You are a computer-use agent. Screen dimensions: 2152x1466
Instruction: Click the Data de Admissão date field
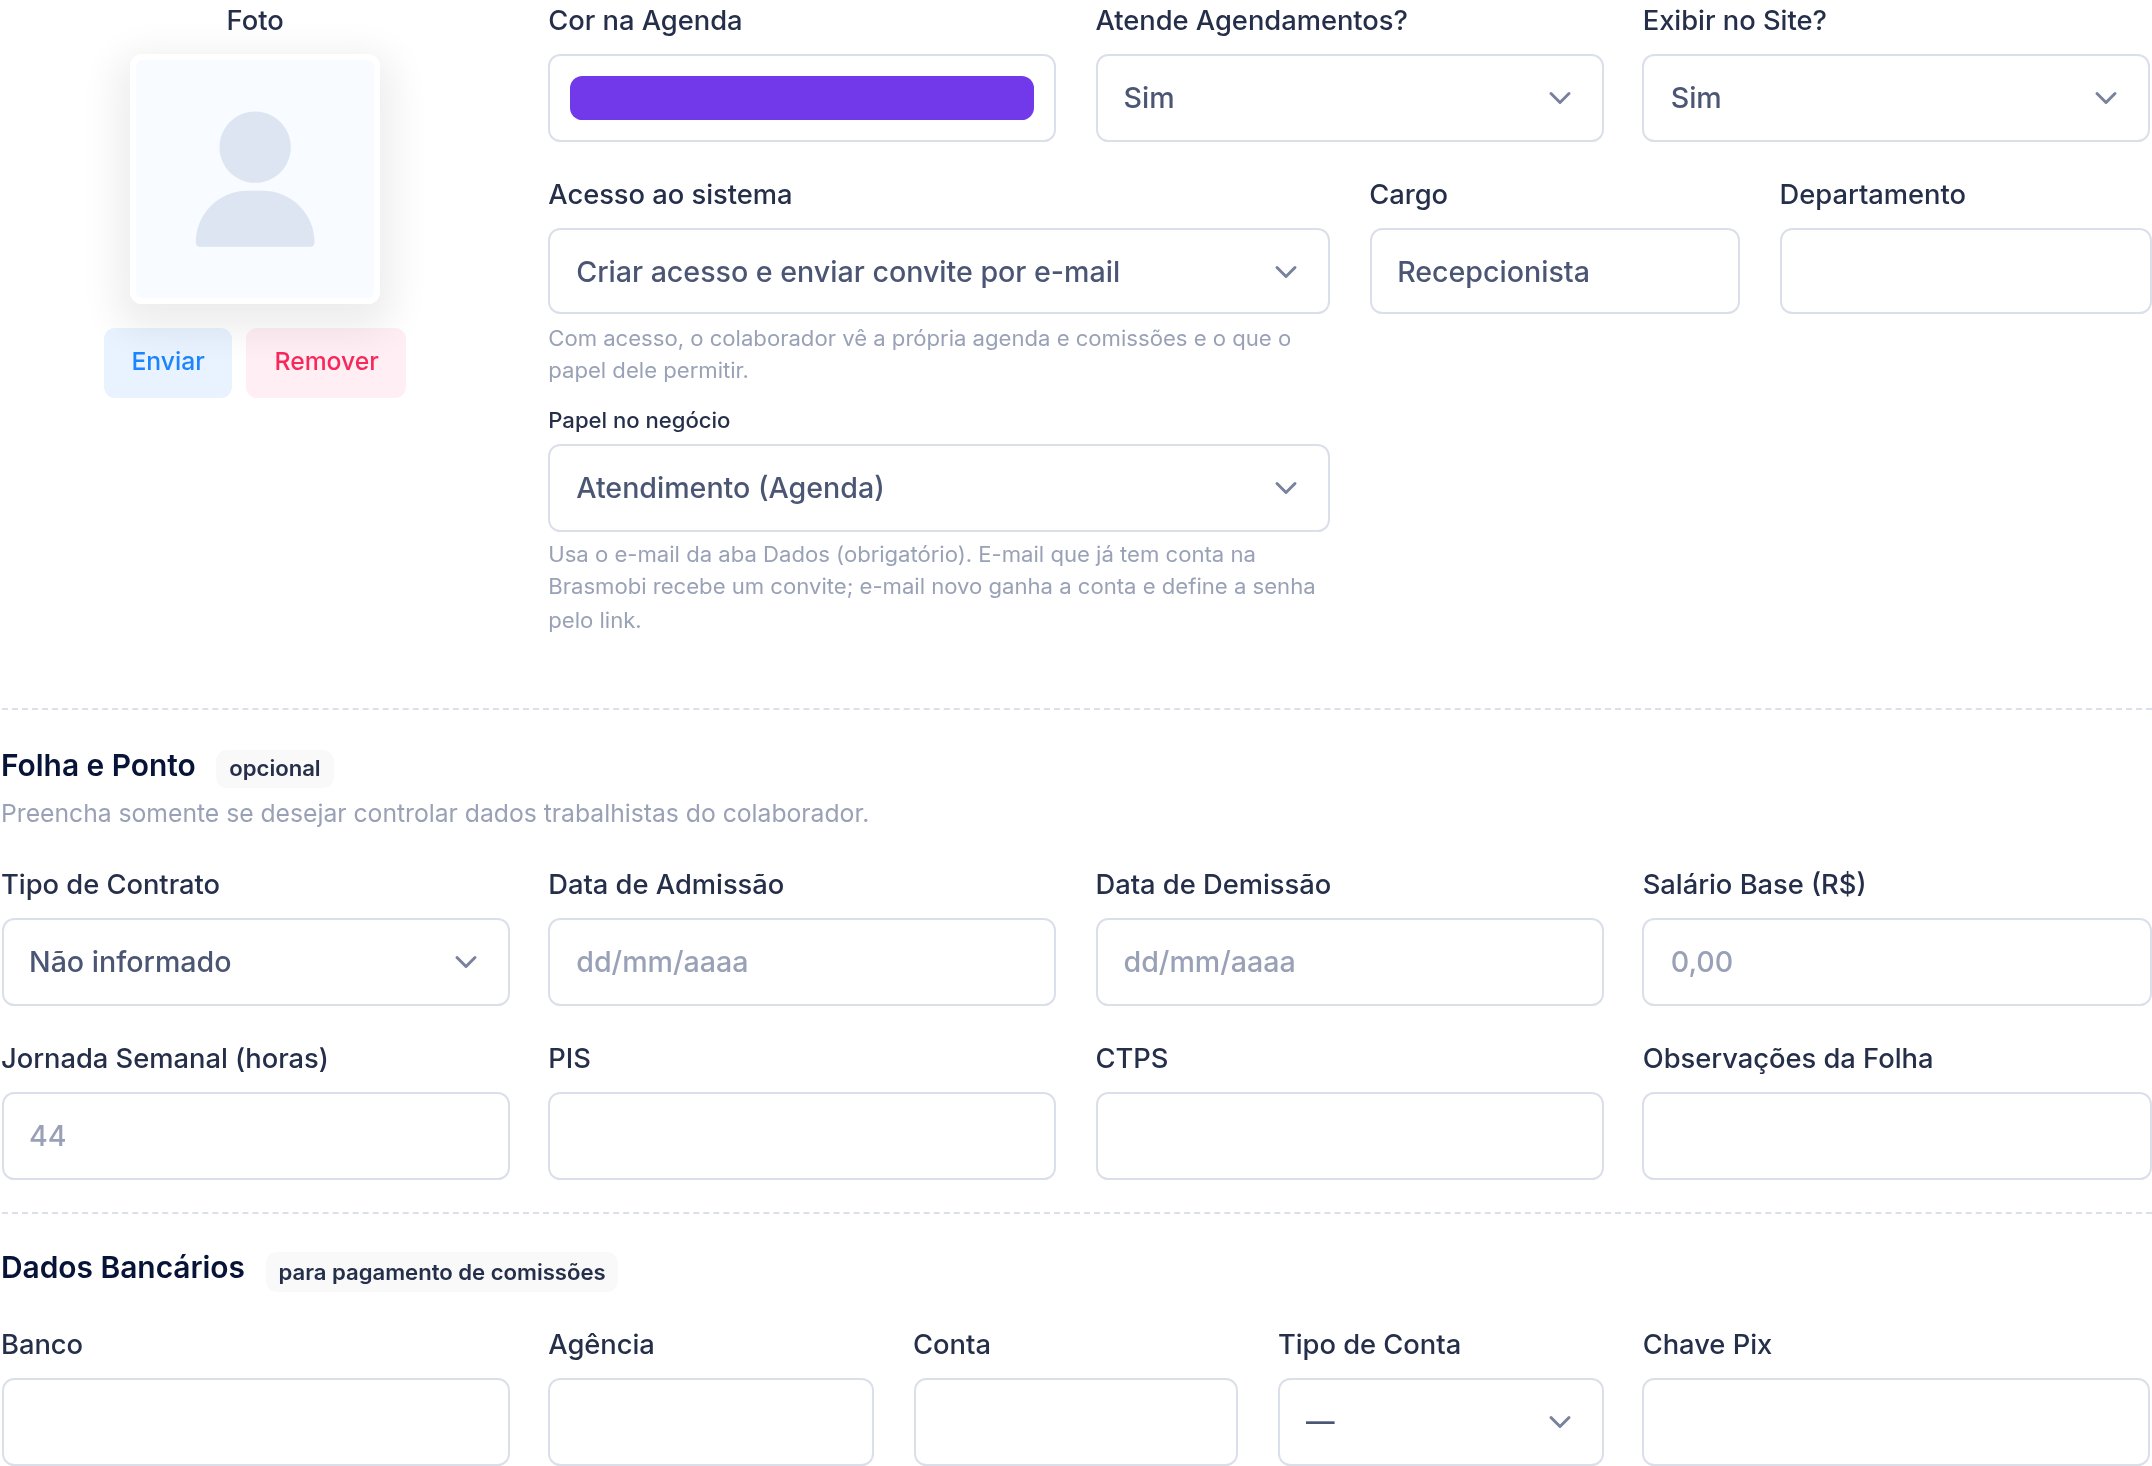point(802,962)
